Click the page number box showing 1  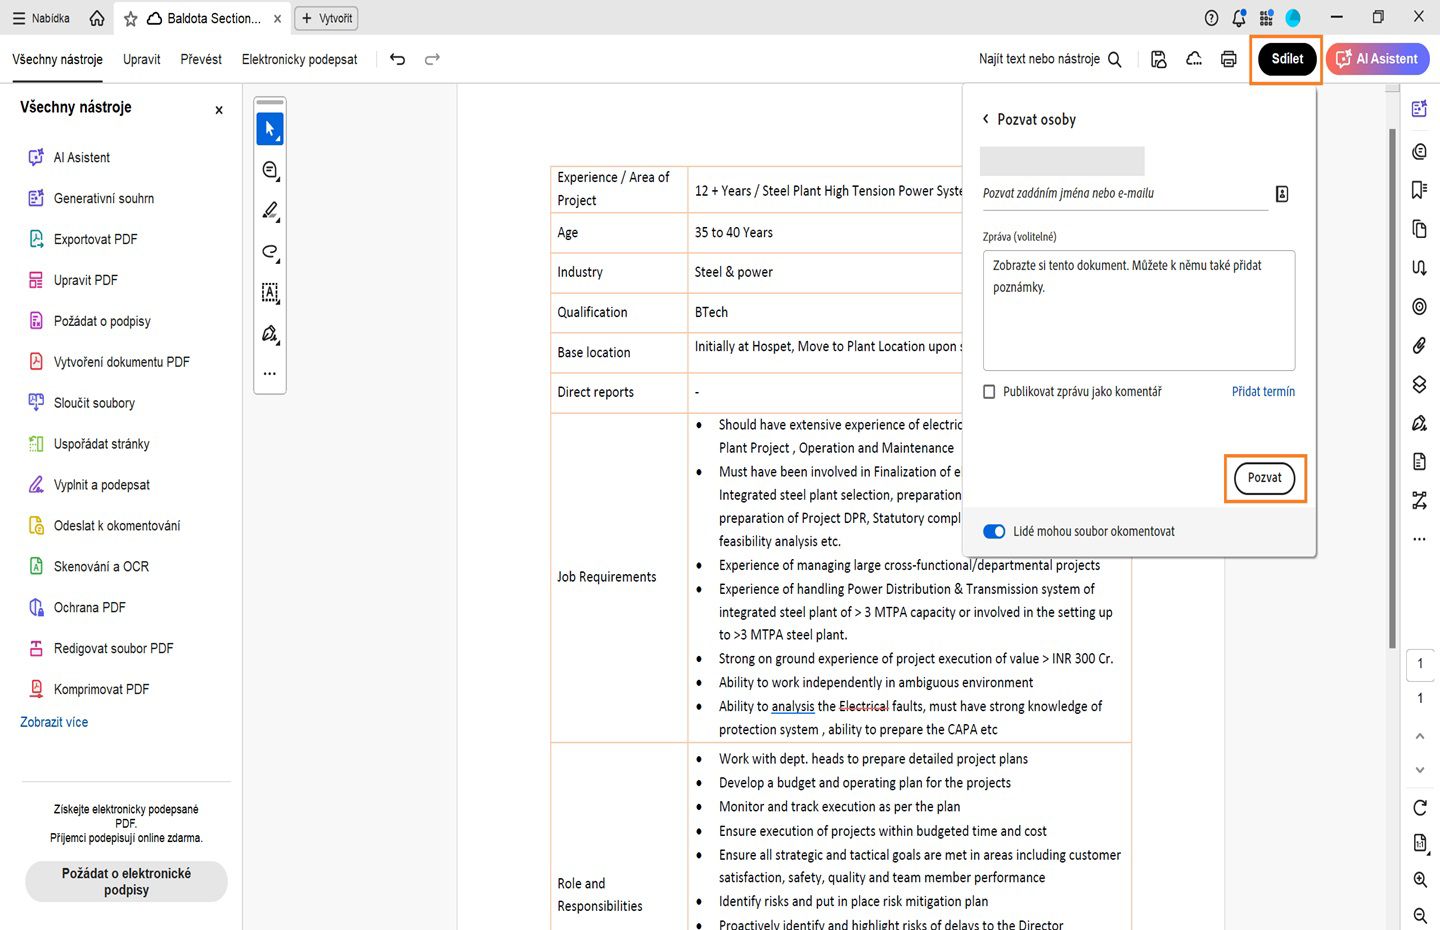click(x=1420, y=664)
